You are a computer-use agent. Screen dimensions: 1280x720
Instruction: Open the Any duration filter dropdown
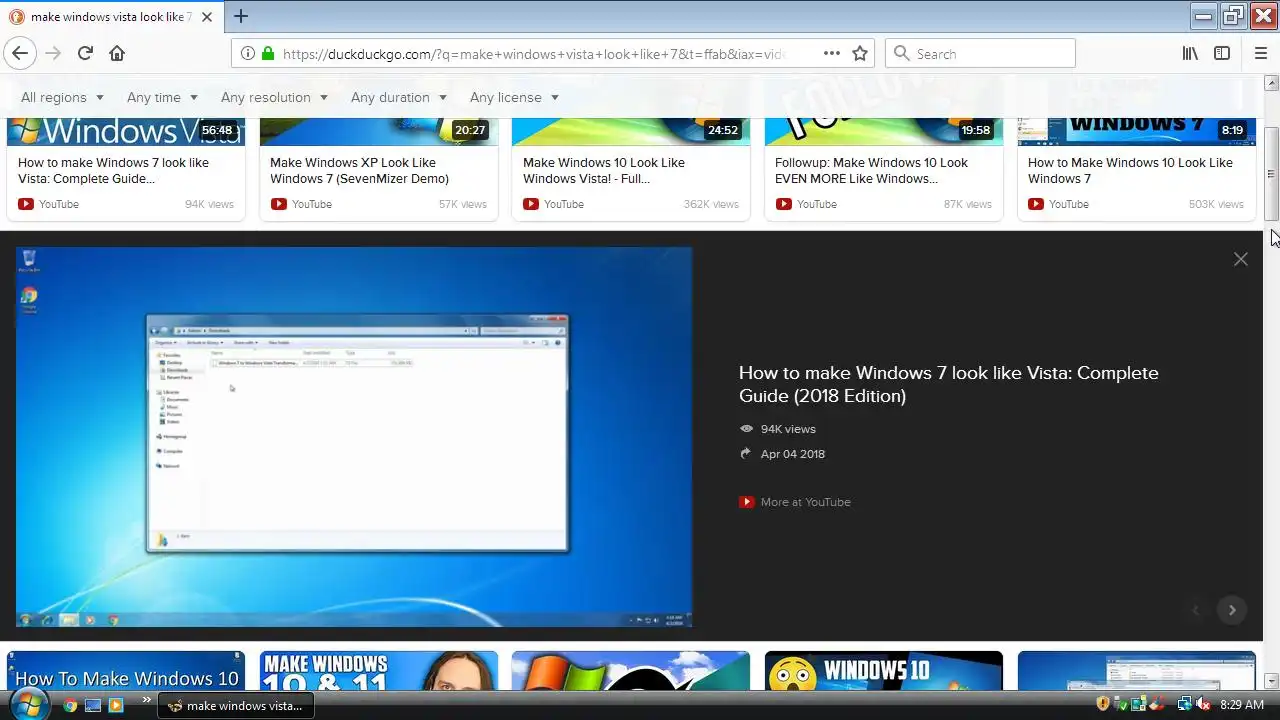point(398,97)
